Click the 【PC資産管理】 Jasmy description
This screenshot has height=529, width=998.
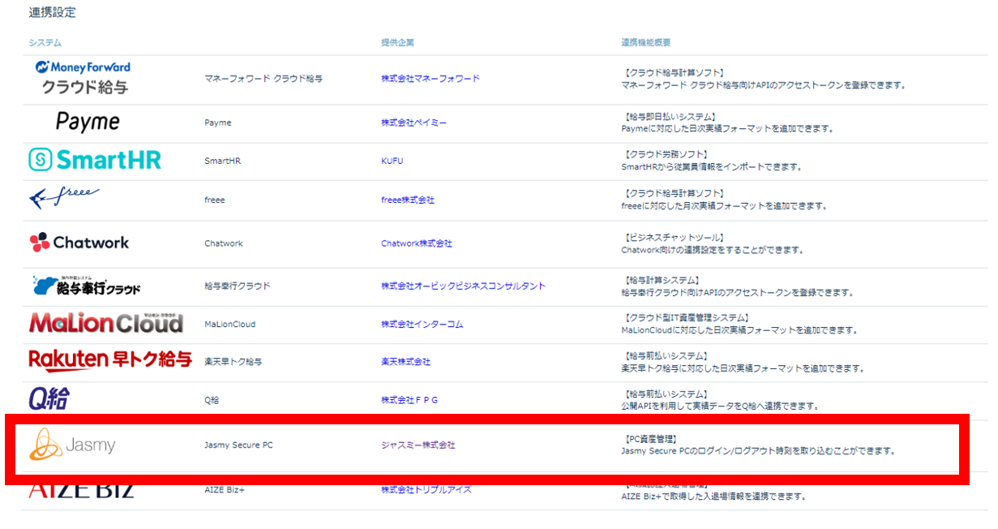(x=758, y=445)
